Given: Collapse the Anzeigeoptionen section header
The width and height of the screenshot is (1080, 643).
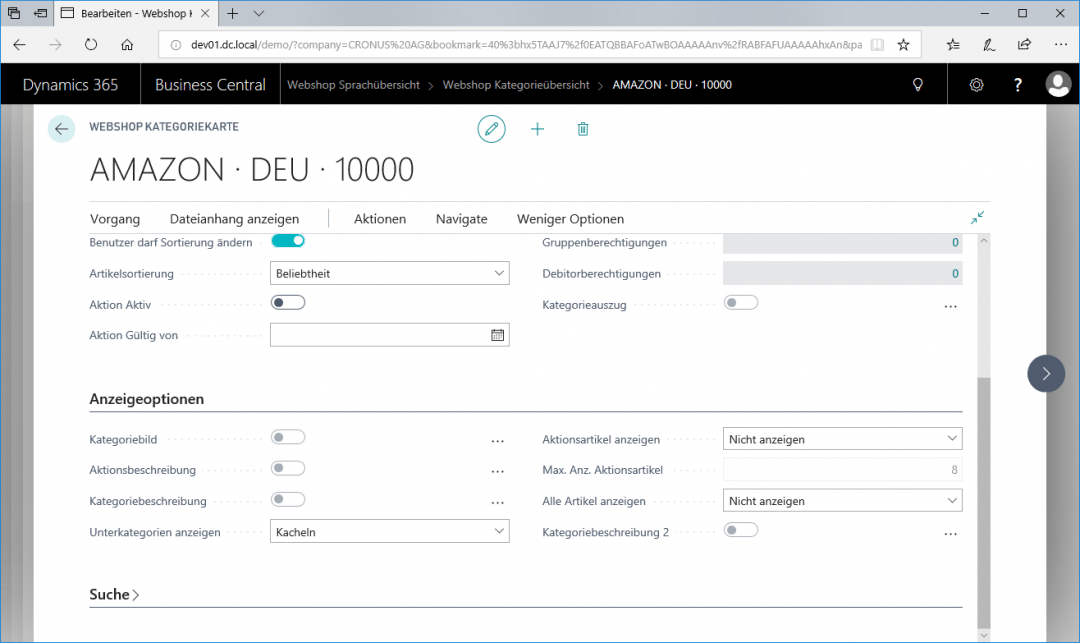Looking at the screenshot, I should (147, 399).
